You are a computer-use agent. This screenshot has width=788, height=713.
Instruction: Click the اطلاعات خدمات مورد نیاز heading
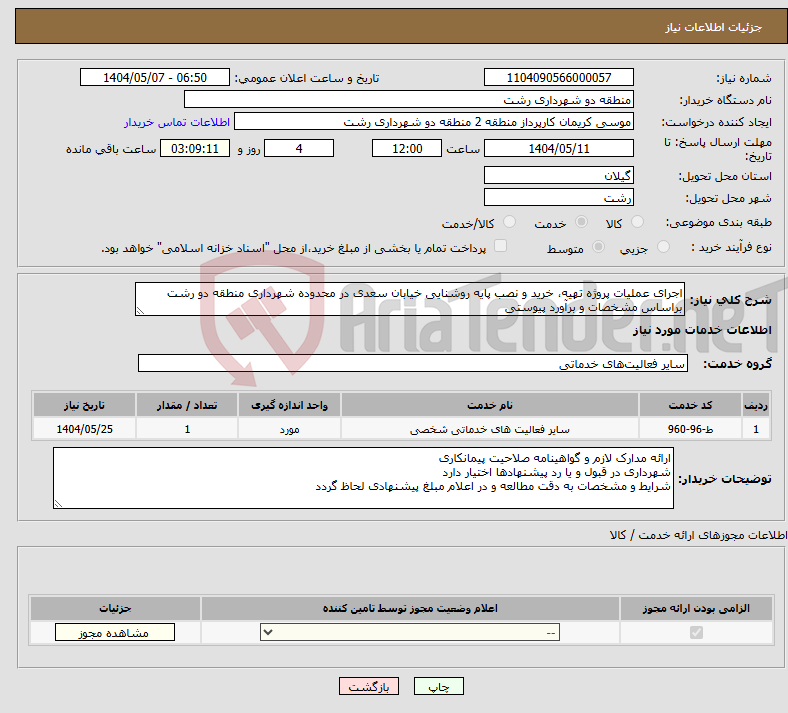(702, 330)
